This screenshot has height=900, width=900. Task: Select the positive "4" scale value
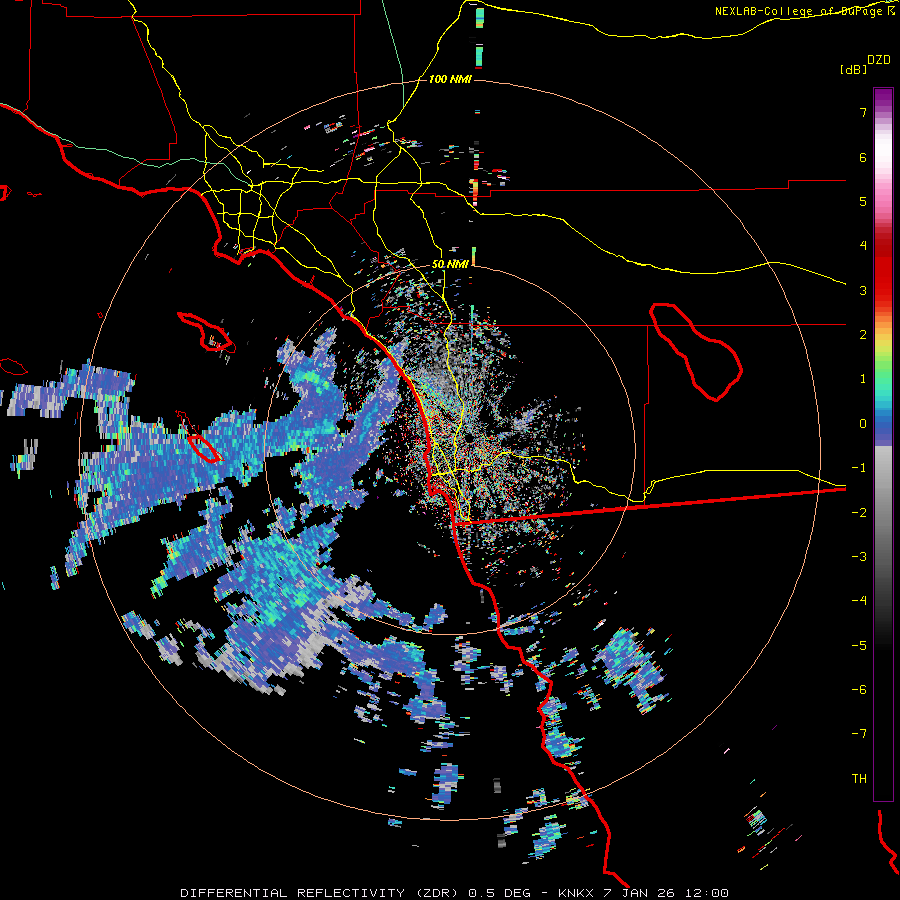tap(863, 246)
